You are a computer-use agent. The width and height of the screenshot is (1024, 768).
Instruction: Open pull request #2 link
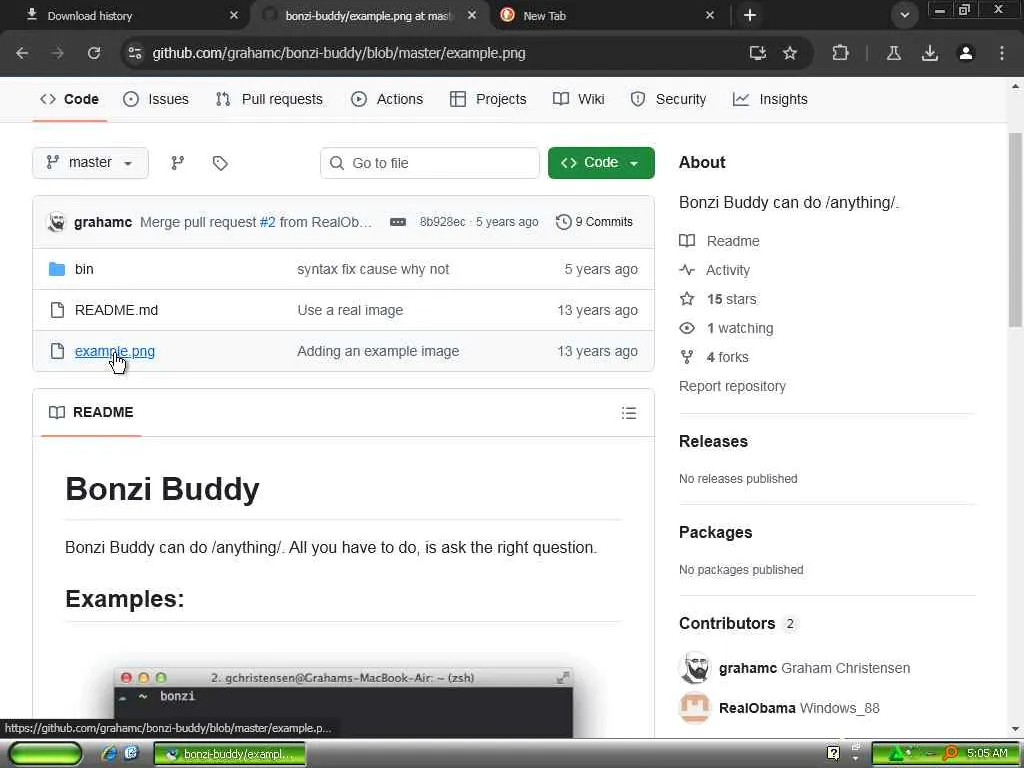[268, 222]
